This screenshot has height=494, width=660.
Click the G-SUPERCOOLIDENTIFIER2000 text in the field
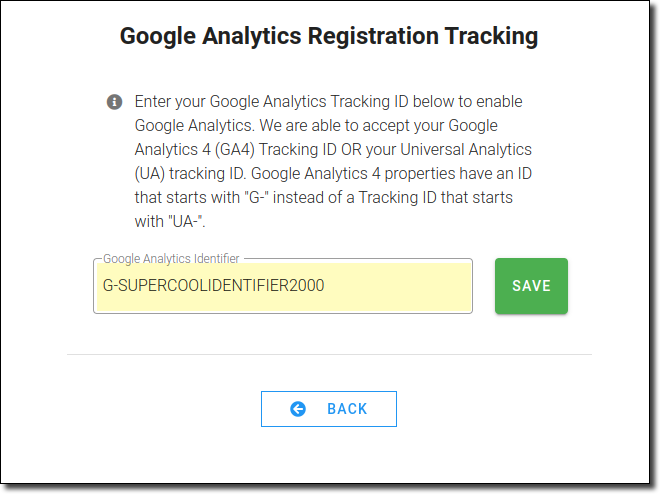coord(213,285)
